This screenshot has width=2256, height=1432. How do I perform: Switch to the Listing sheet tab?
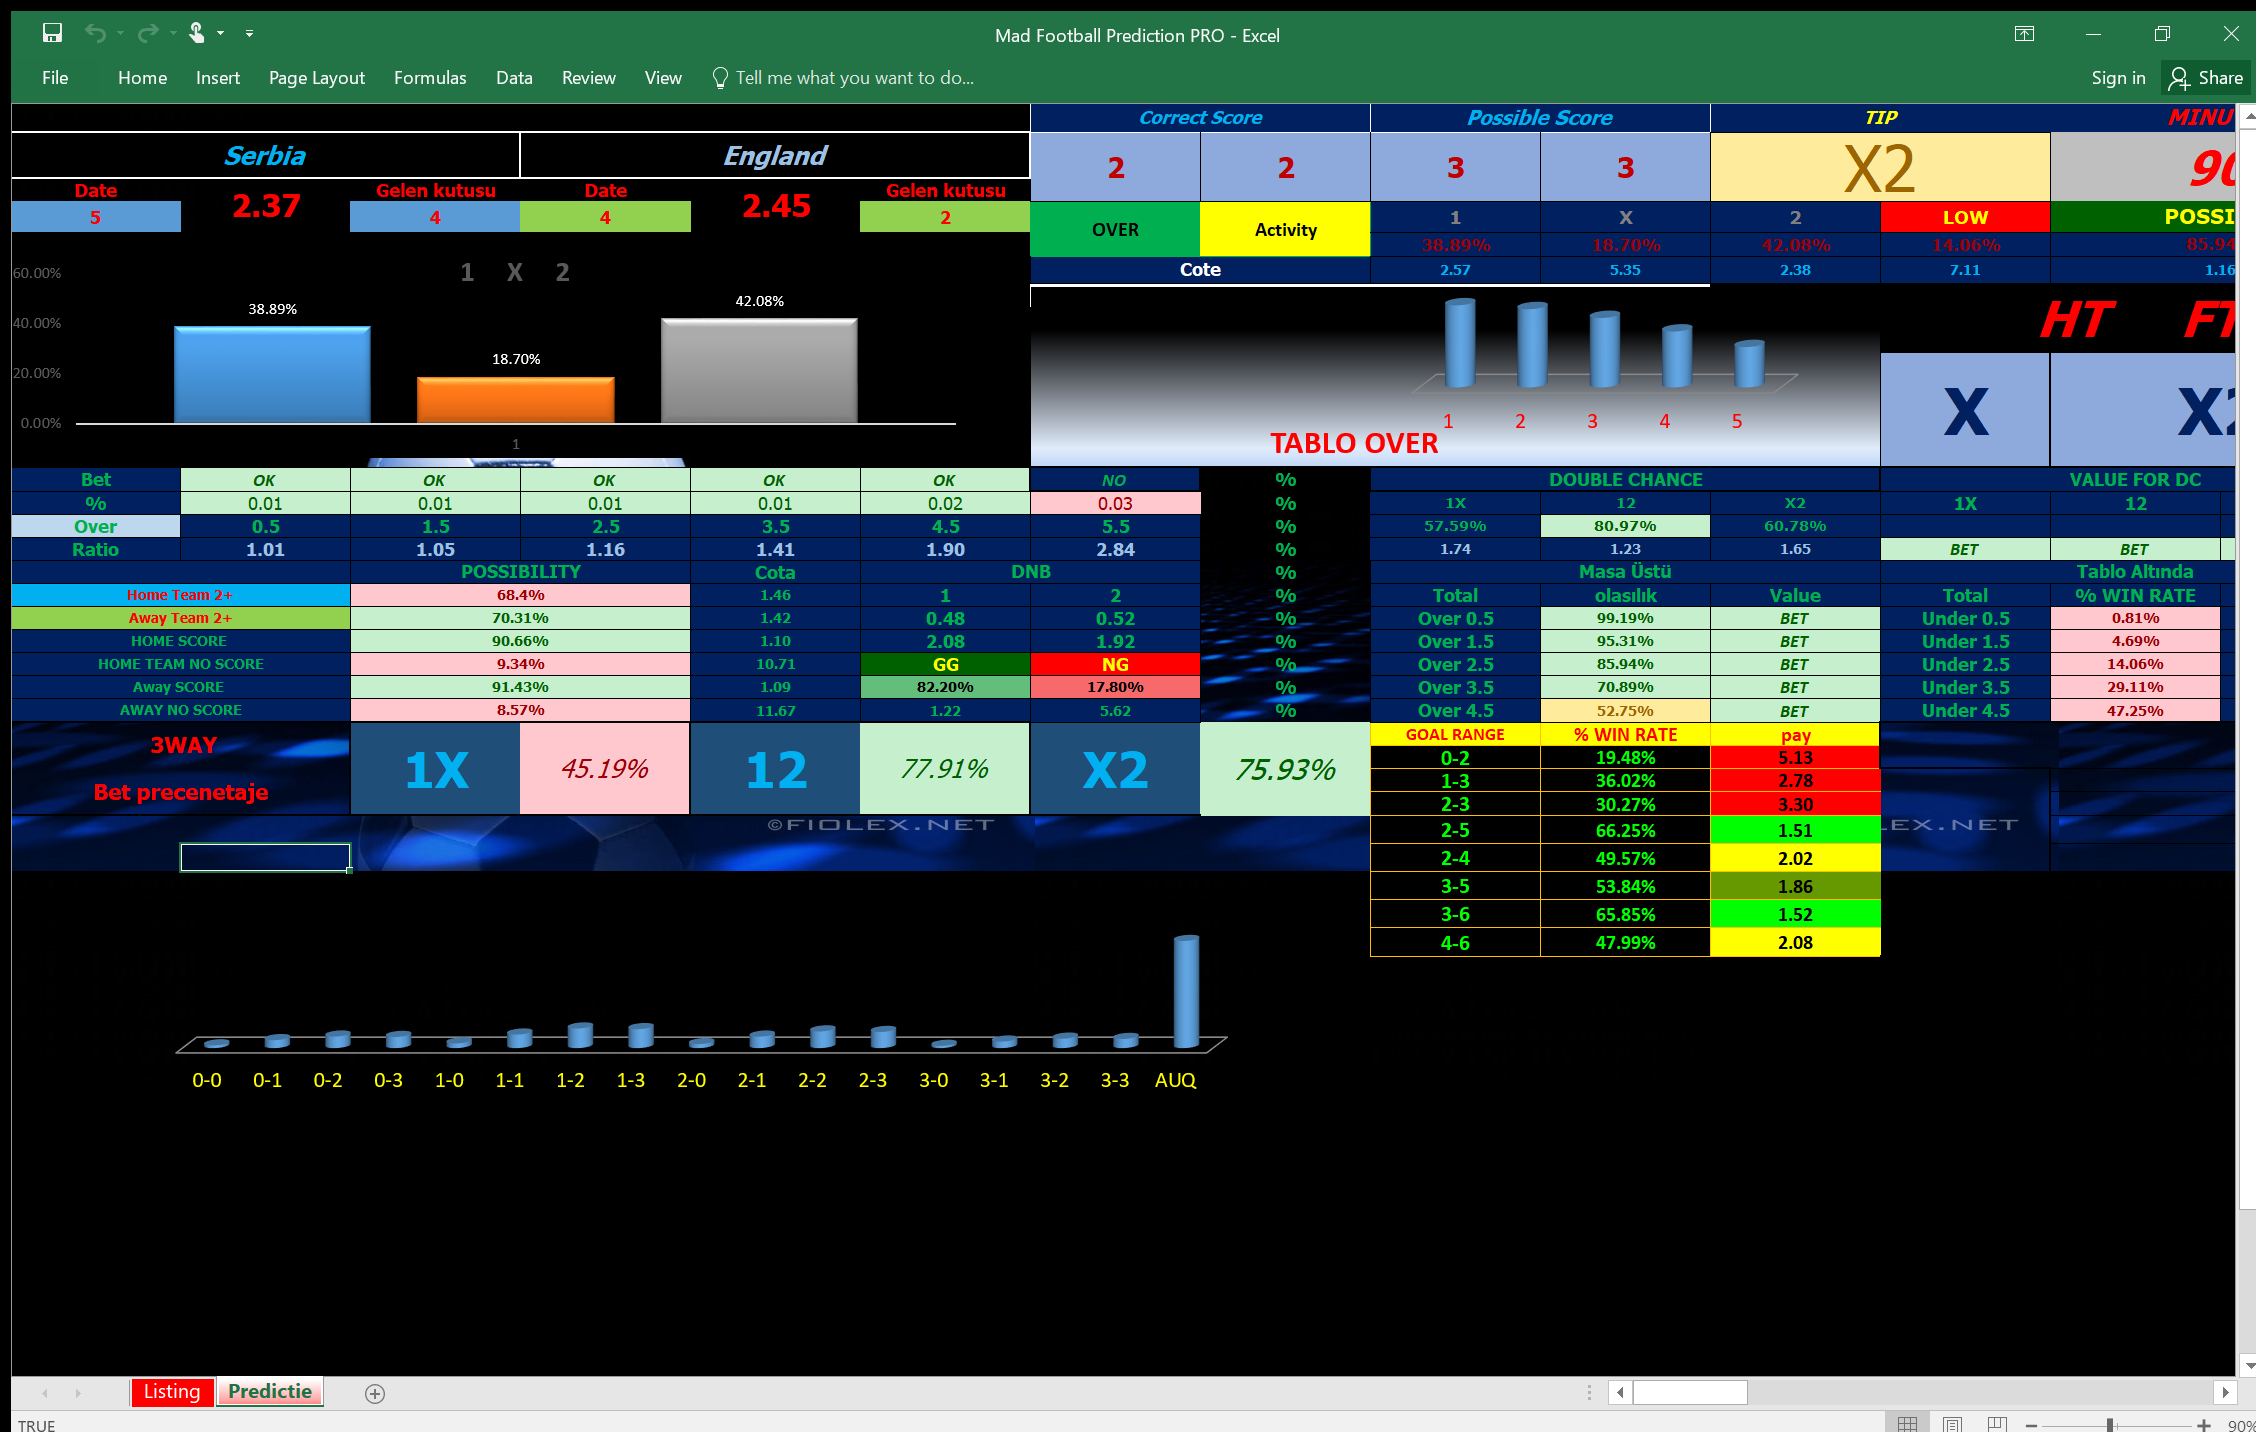172,1391
